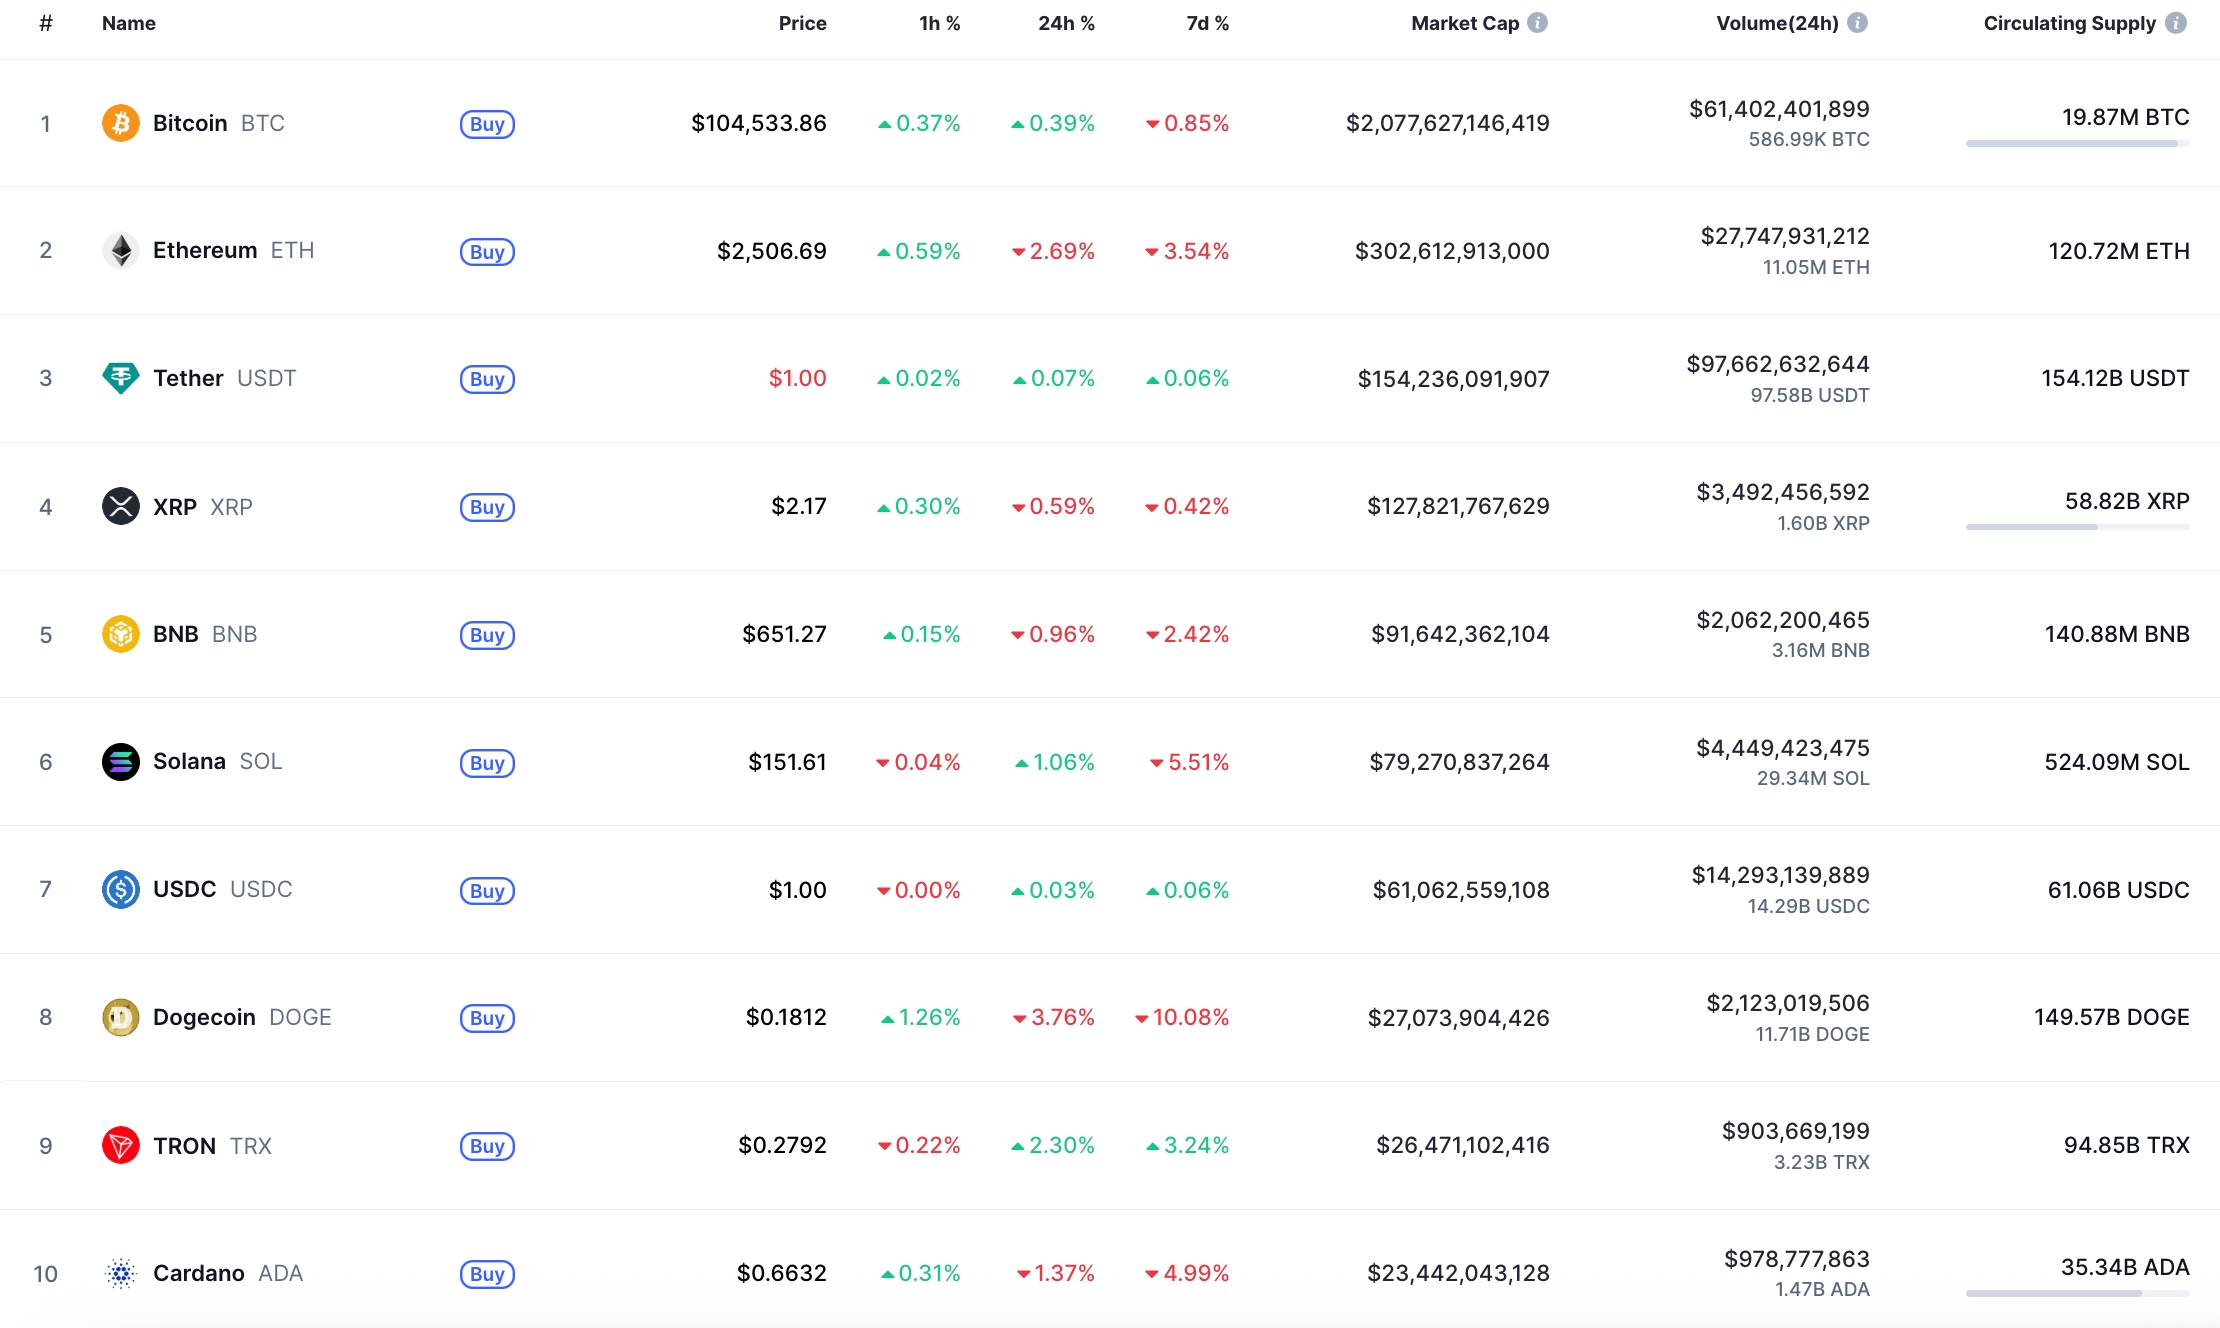Open the Cardano ADA name link
2220x1328 pixels.
228,1273
